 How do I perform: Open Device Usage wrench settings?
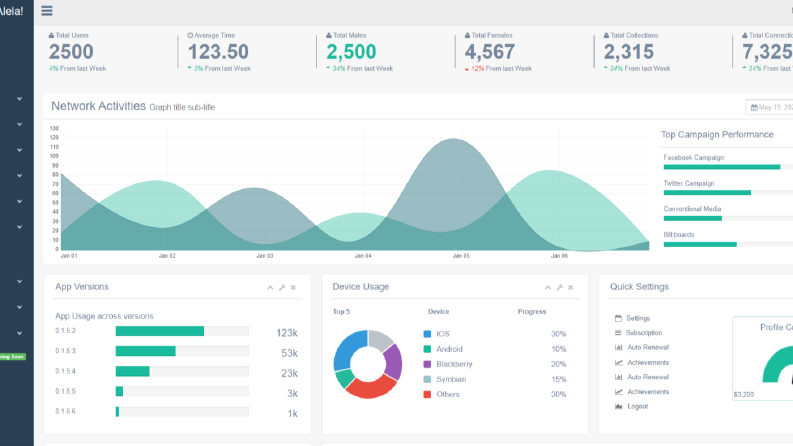[559, 287]
